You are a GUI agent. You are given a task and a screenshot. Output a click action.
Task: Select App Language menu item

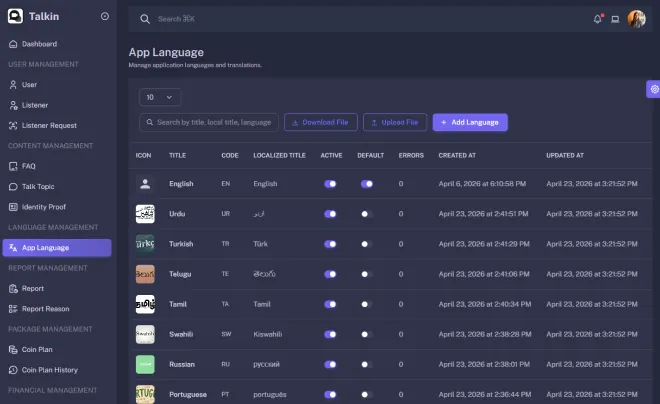[57, 247]
